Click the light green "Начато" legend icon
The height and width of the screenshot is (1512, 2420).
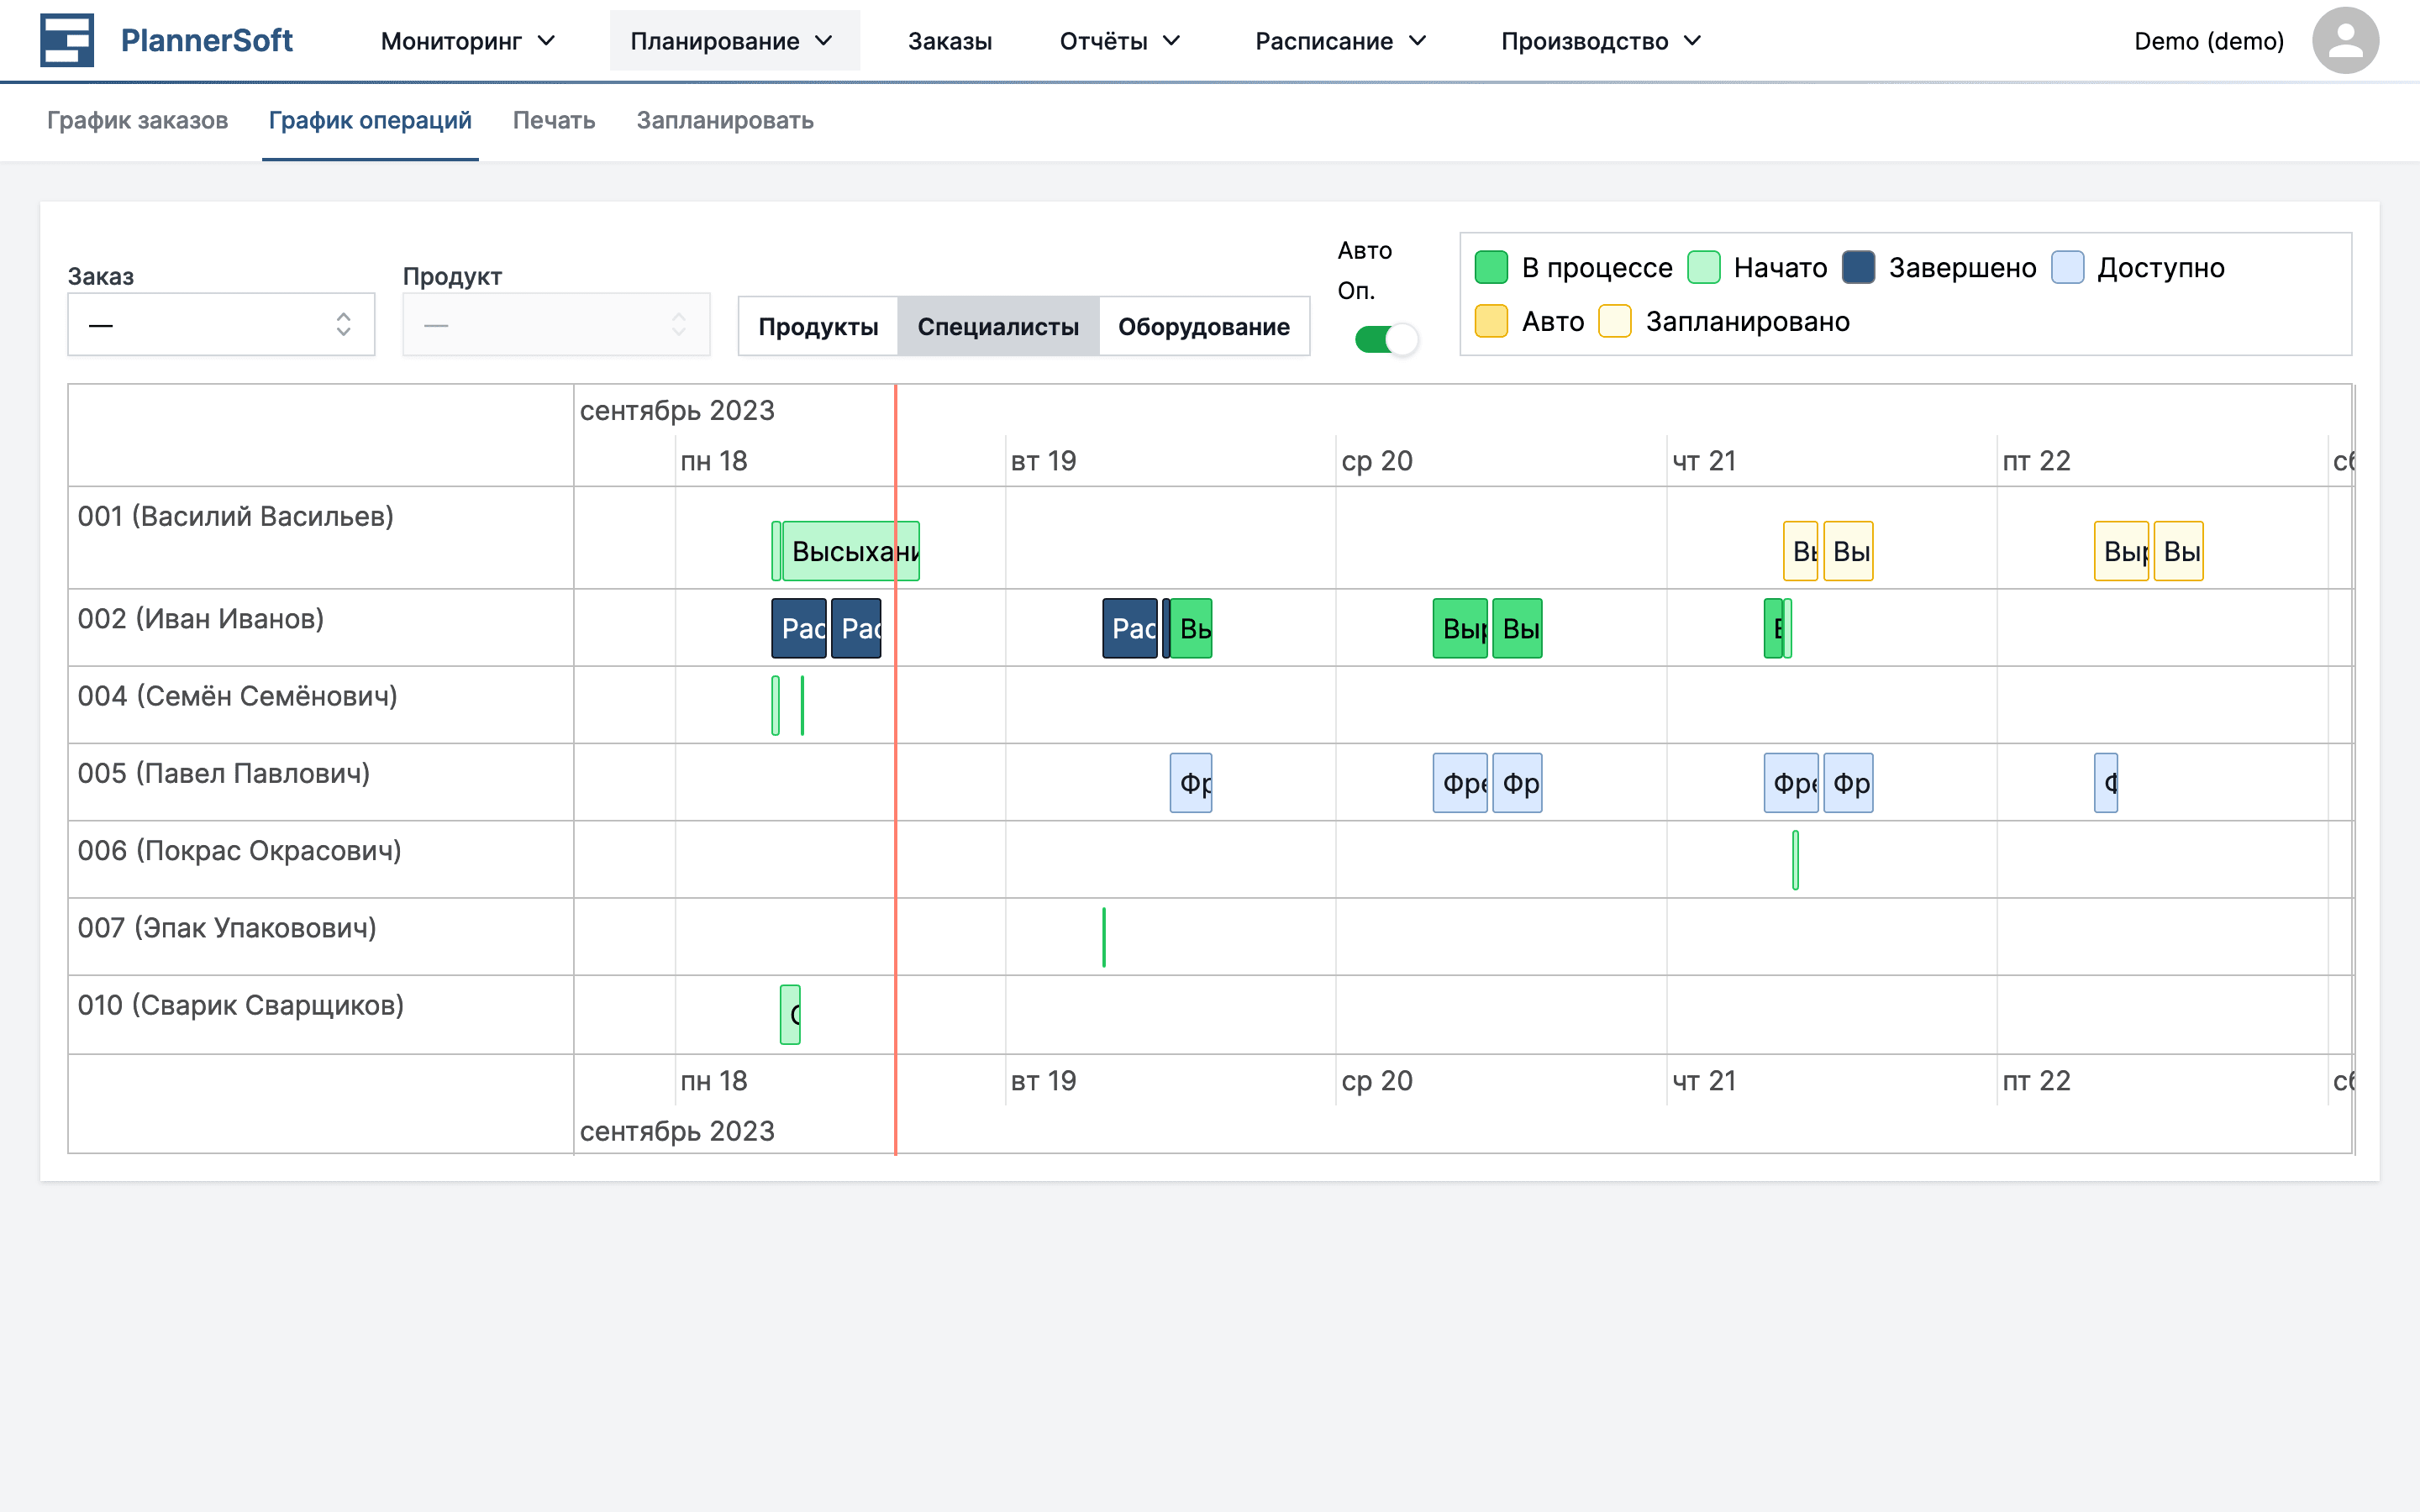pos(1703,267)
